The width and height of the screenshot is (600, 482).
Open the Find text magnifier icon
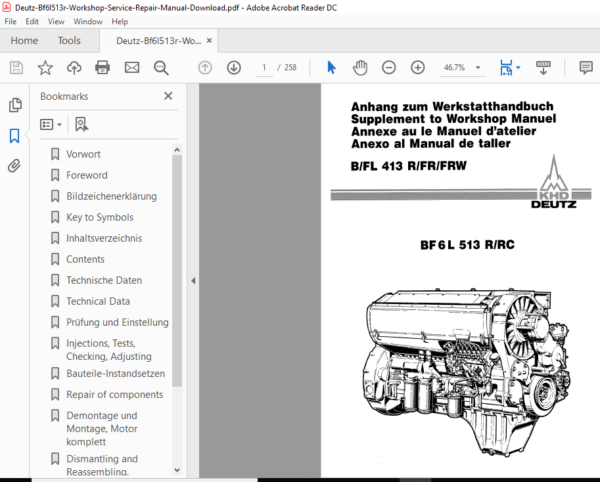[x=161, y=68]
